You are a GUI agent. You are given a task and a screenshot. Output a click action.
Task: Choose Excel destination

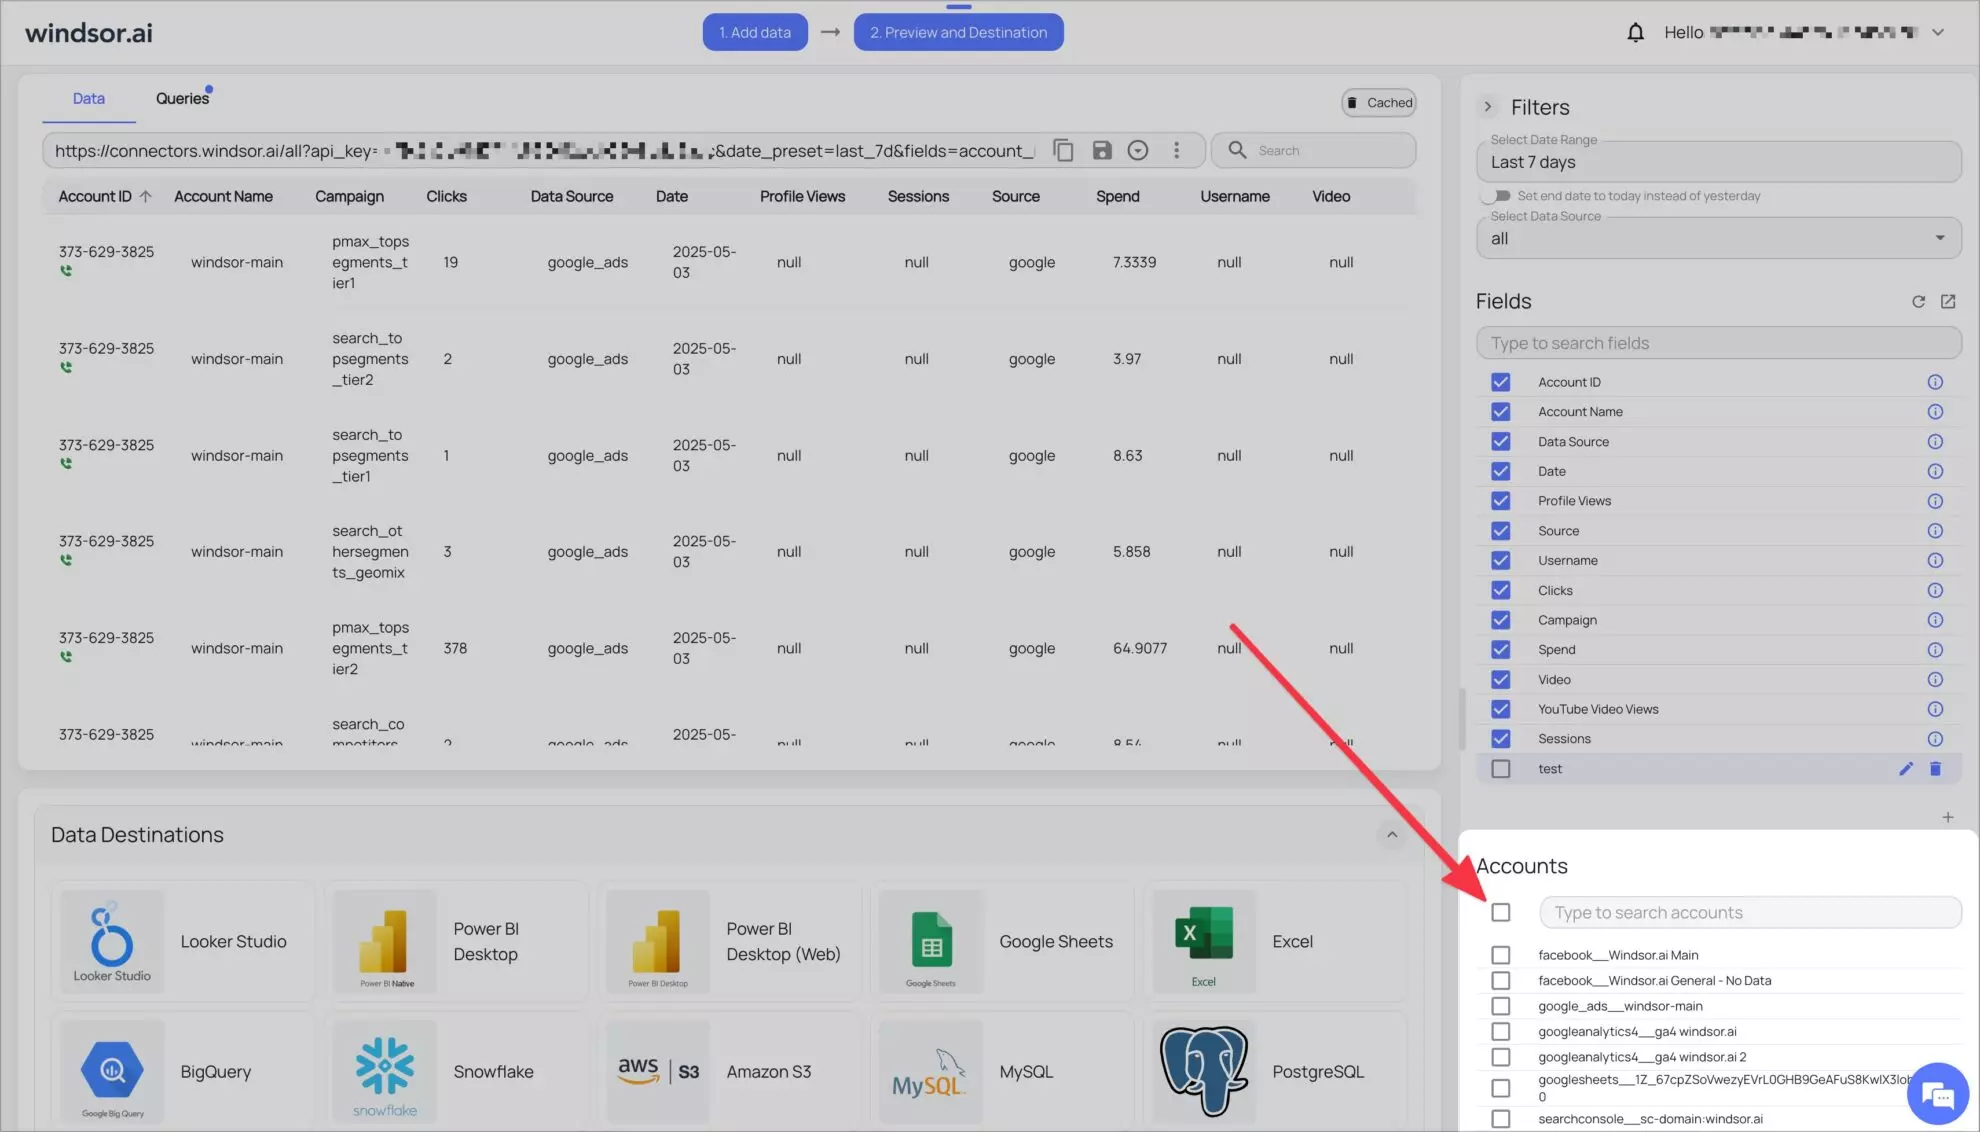pyautogui.click(x=1275, y=941)
